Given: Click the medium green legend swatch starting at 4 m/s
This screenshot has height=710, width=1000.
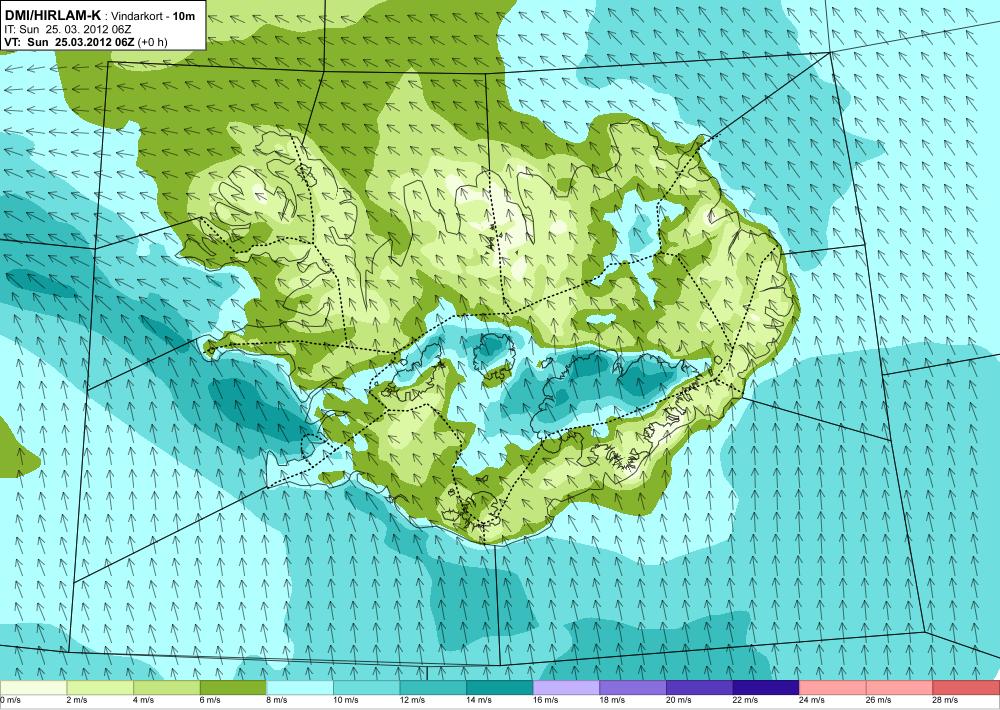Looking at the screenshot, I should [166, 688].
